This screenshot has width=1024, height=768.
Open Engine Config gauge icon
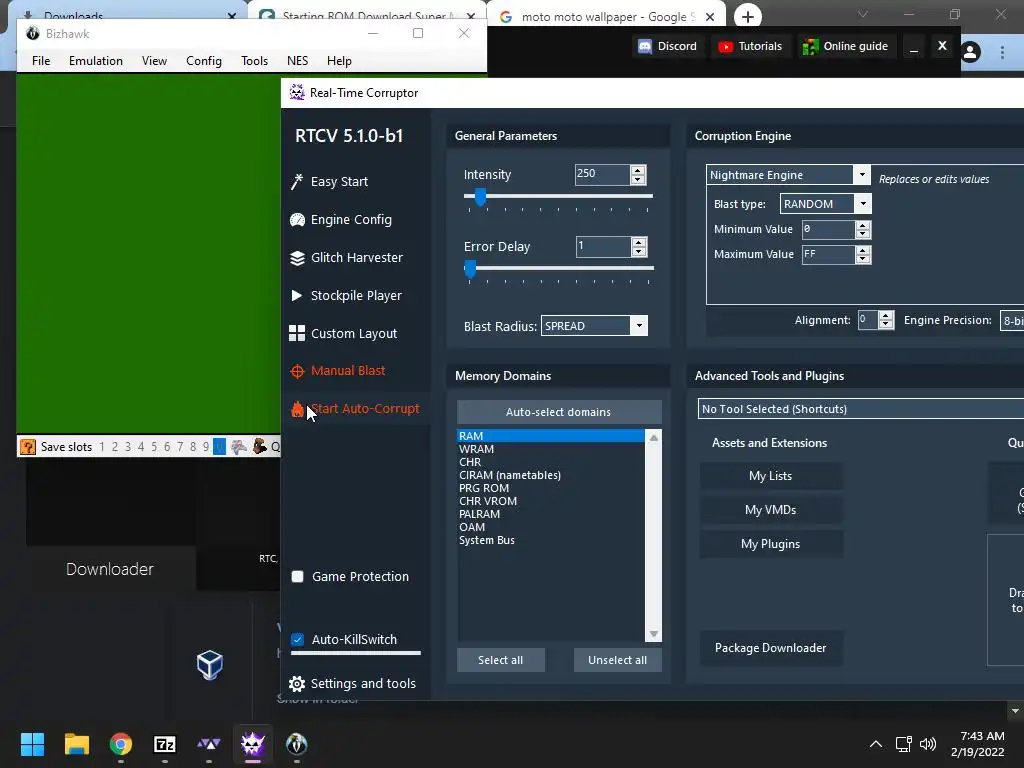coord(297,220)
